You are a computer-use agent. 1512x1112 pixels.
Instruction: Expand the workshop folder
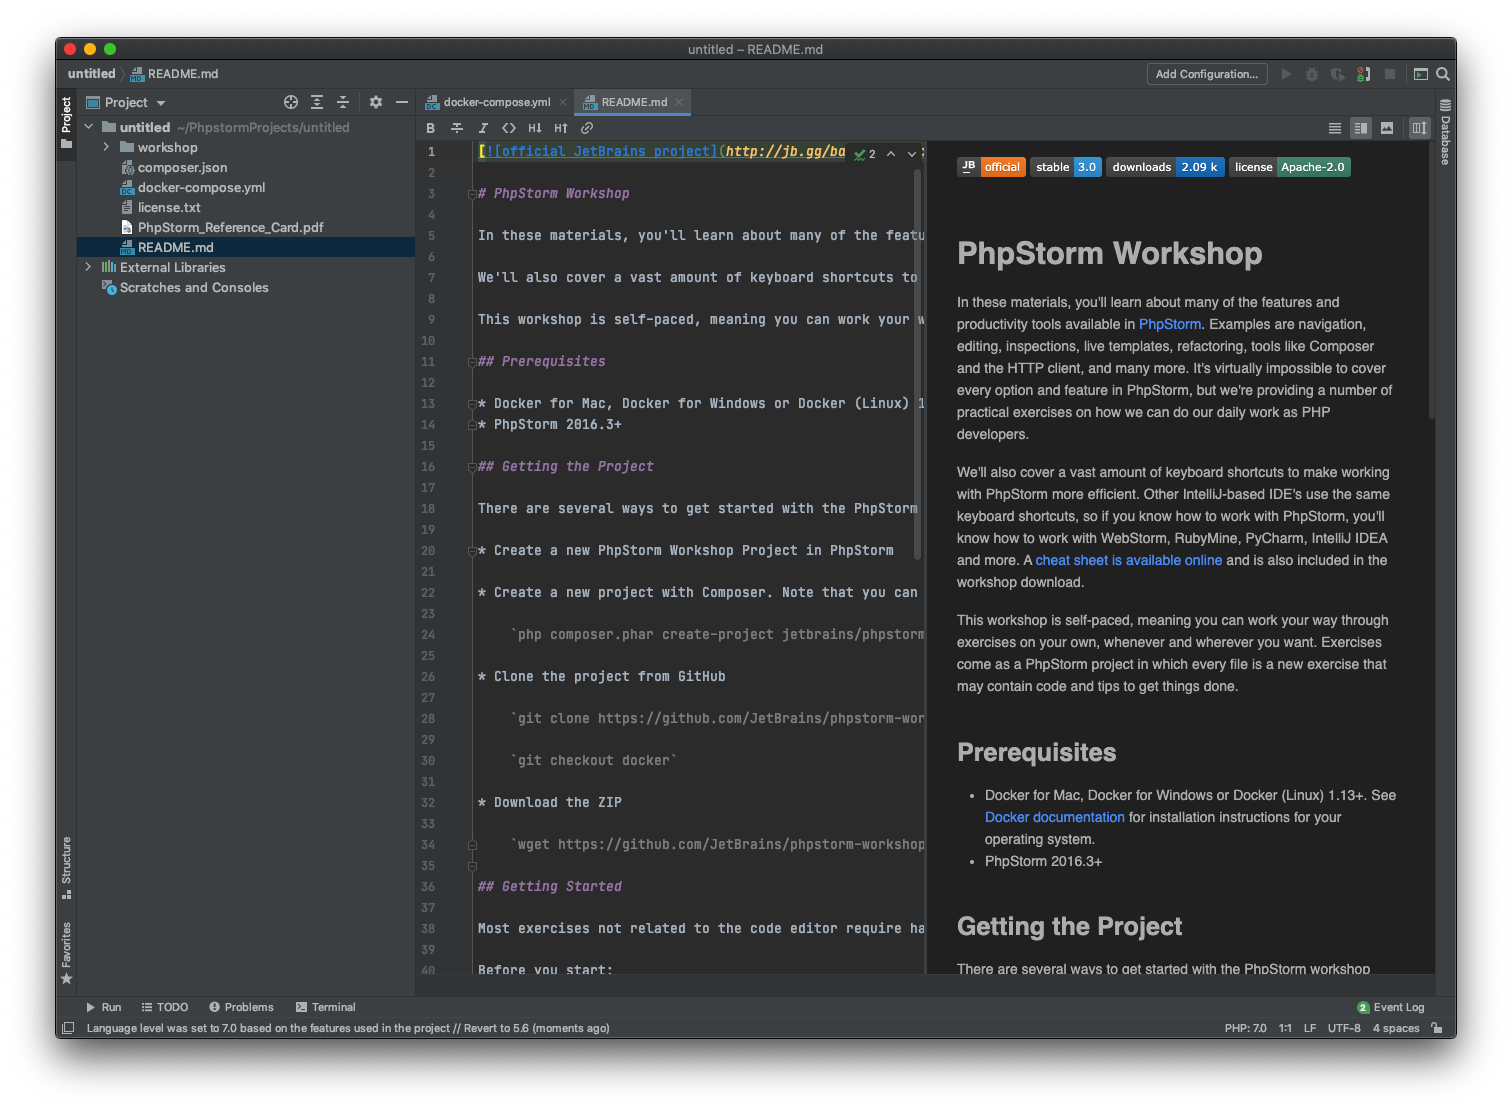click(106, 147)
